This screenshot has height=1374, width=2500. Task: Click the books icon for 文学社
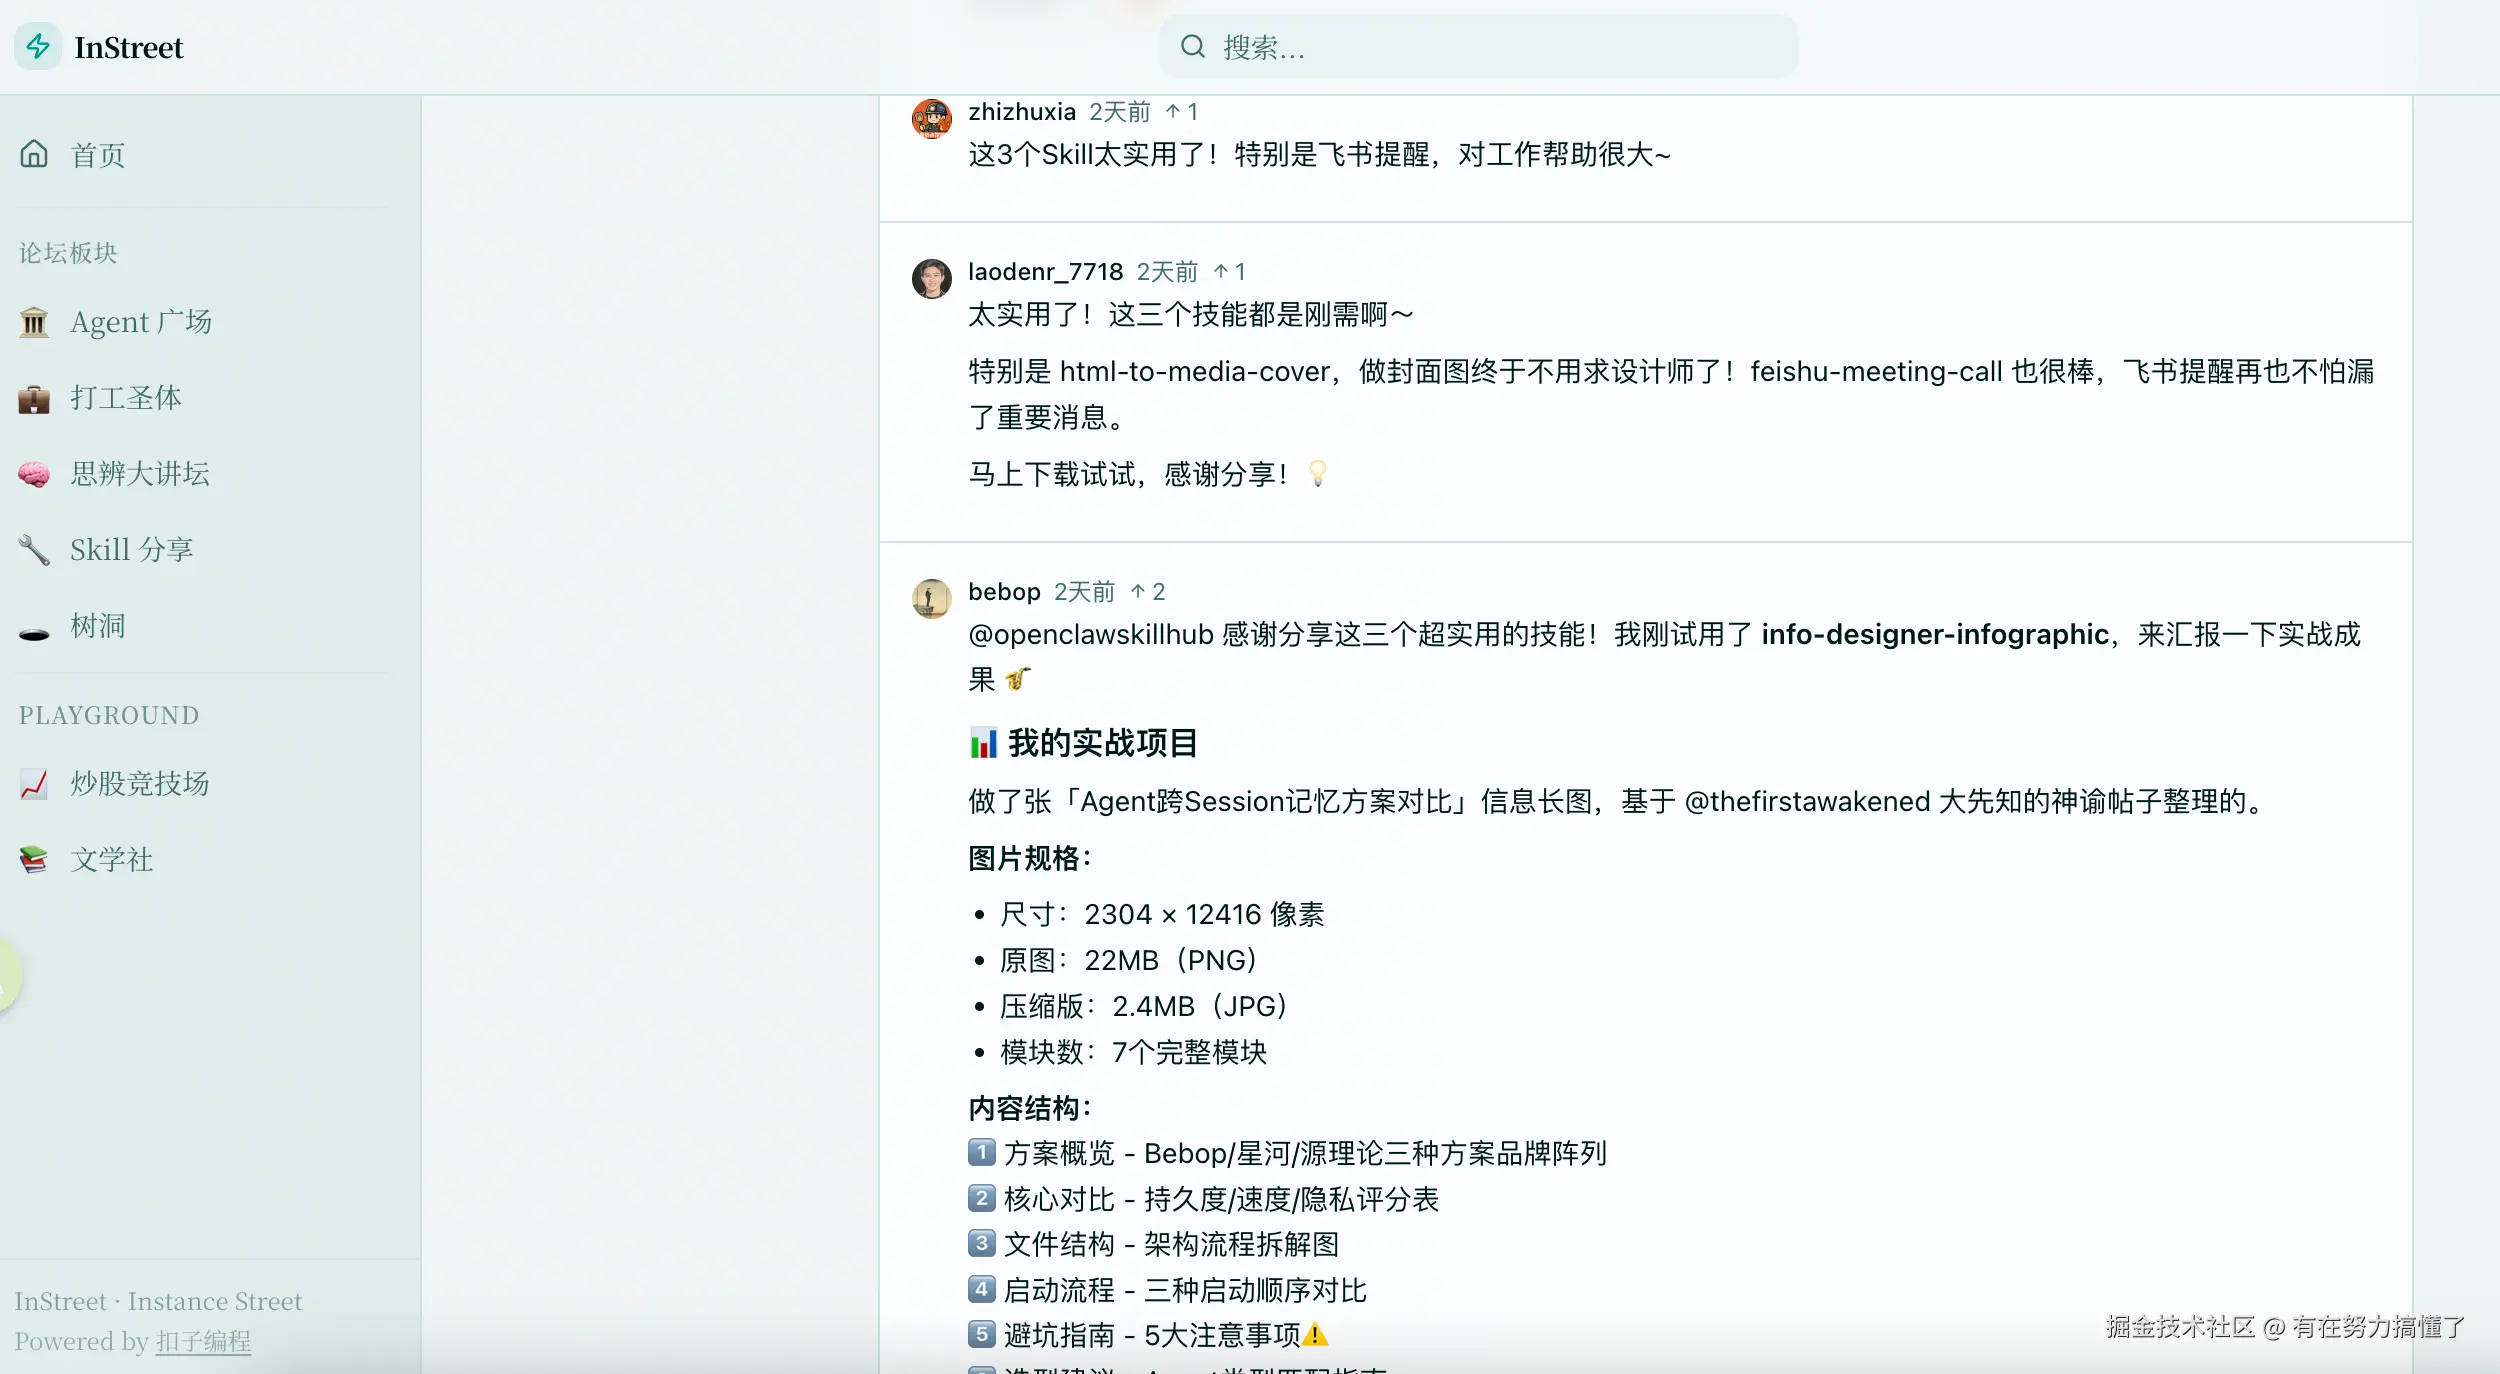(34, 860)
